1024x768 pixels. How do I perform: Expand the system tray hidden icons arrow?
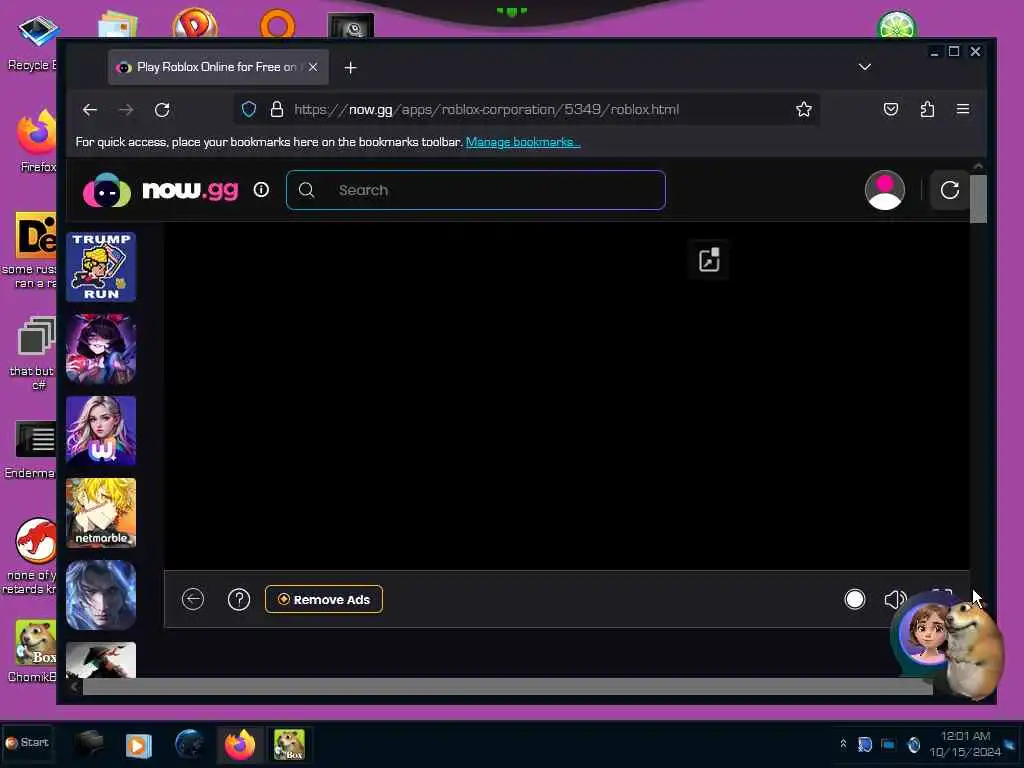pos(843,743)
